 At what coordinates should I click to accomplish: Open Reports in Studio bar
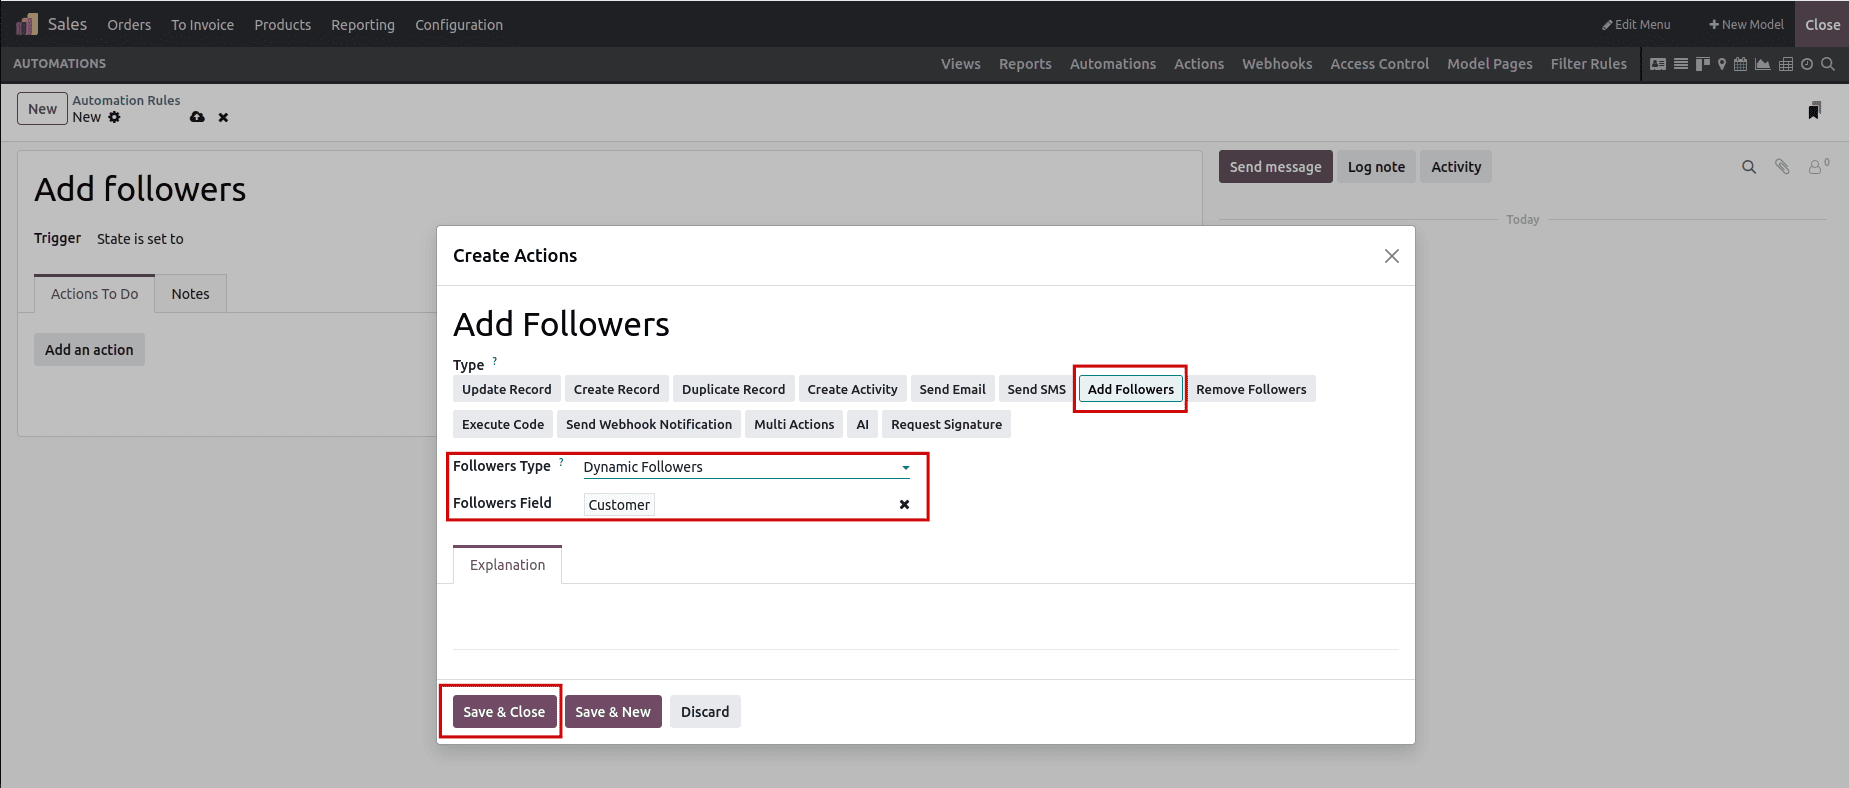coord(1025,64)
